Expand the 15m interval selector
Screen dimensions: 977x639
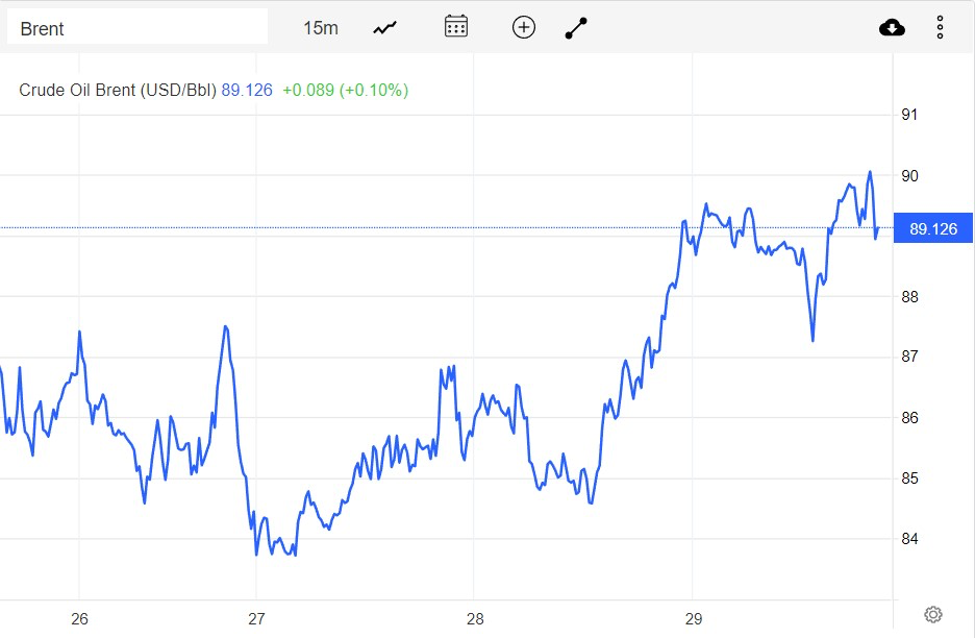(x=320, y=28)
